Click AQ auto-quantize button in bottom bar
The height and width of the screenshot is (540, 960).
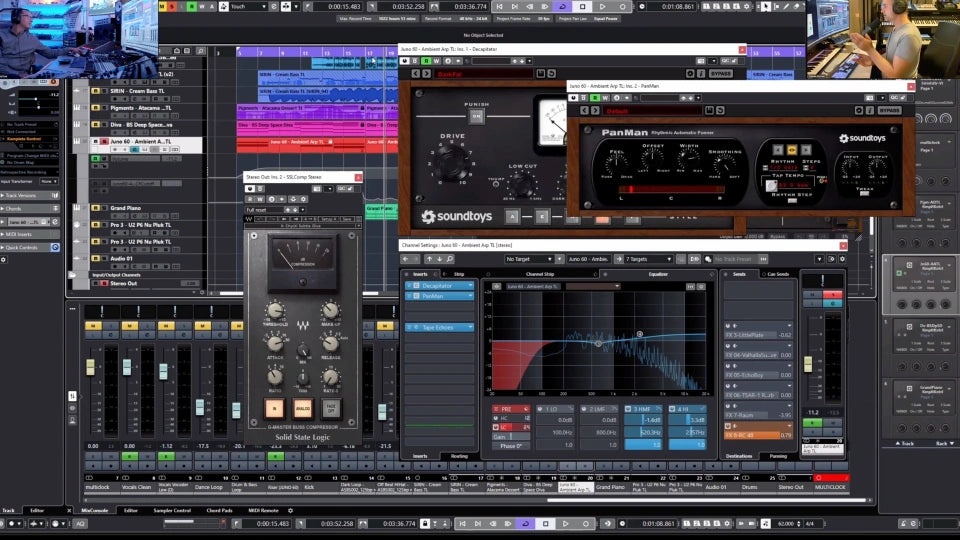[x=80, y=523]
